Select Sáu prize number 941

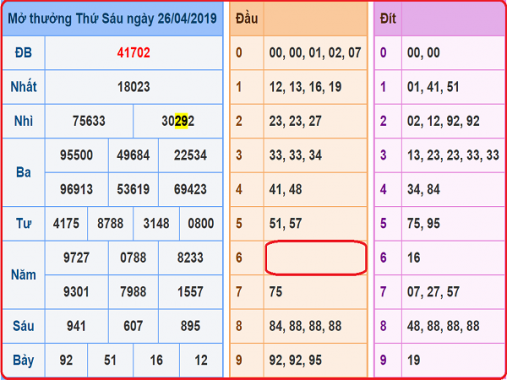[76, 326]
